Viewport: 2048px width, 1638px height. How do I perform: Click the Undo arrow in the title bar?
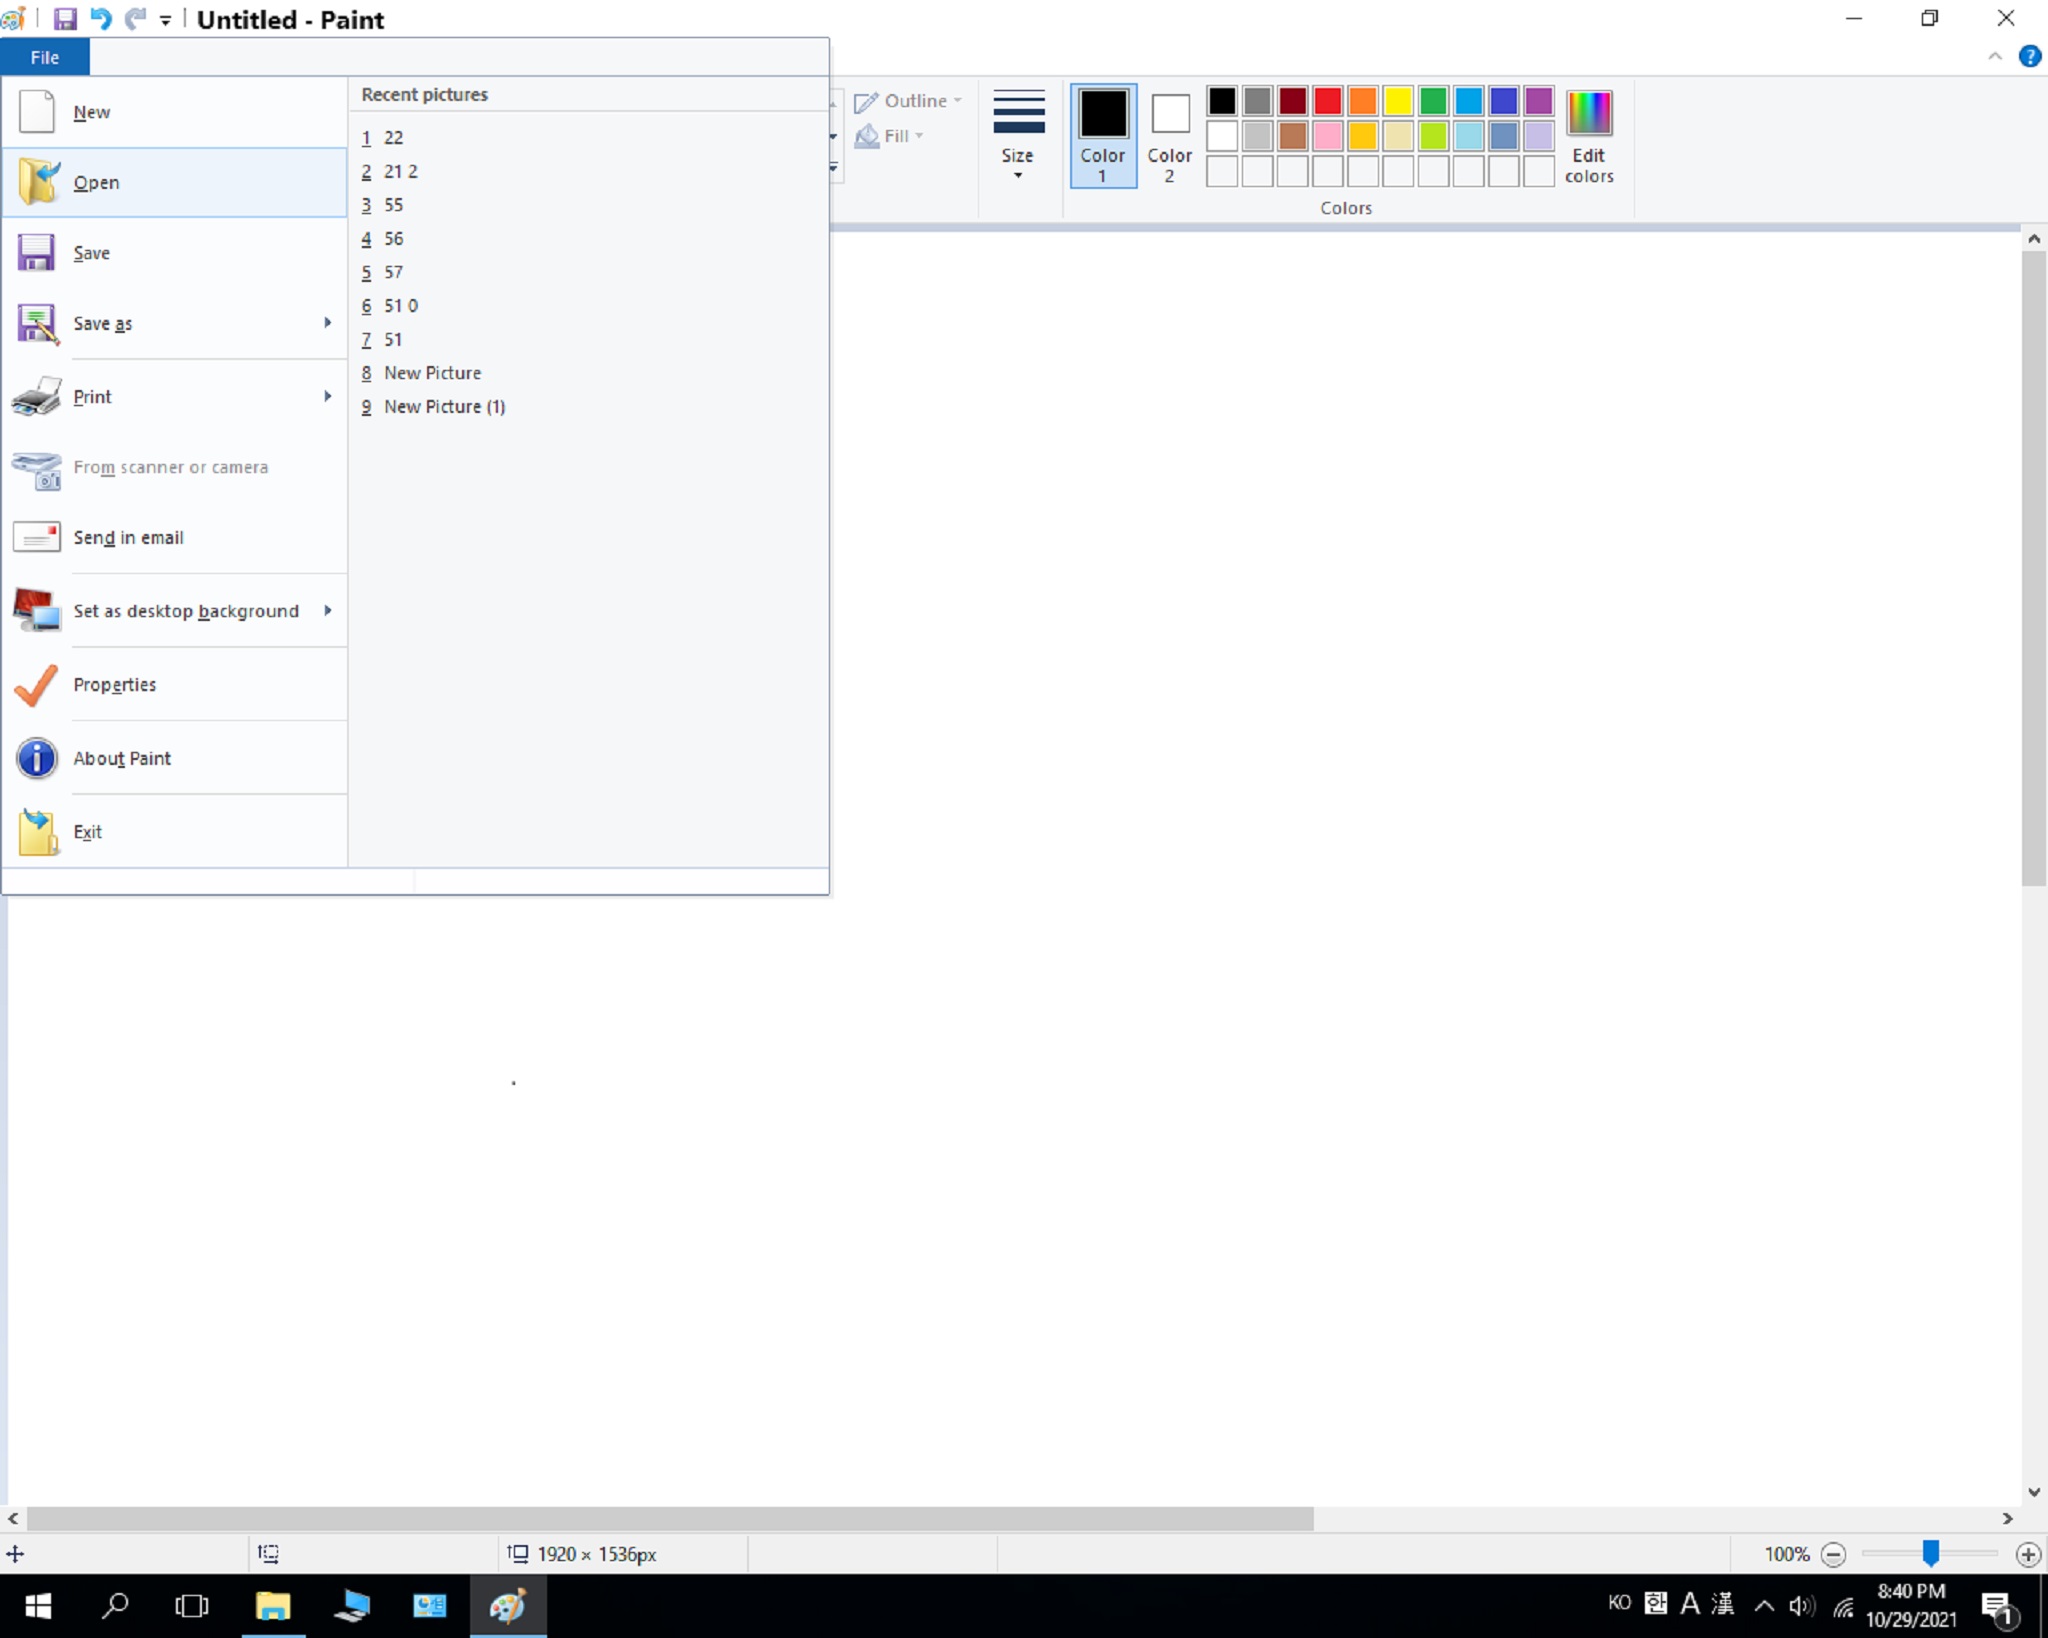pyautogui.click(x=101, y=18)
